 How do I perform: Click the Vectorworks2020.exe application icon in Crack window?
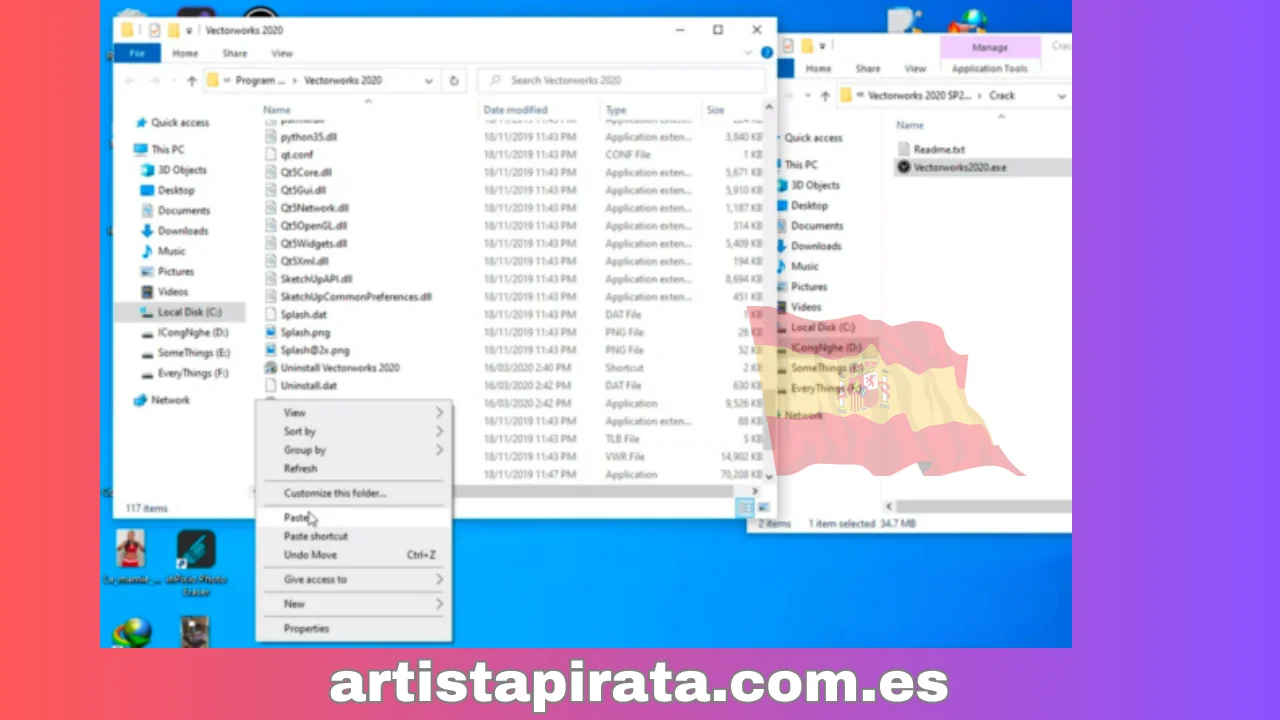pyautogui.click(x=904, y=168)
